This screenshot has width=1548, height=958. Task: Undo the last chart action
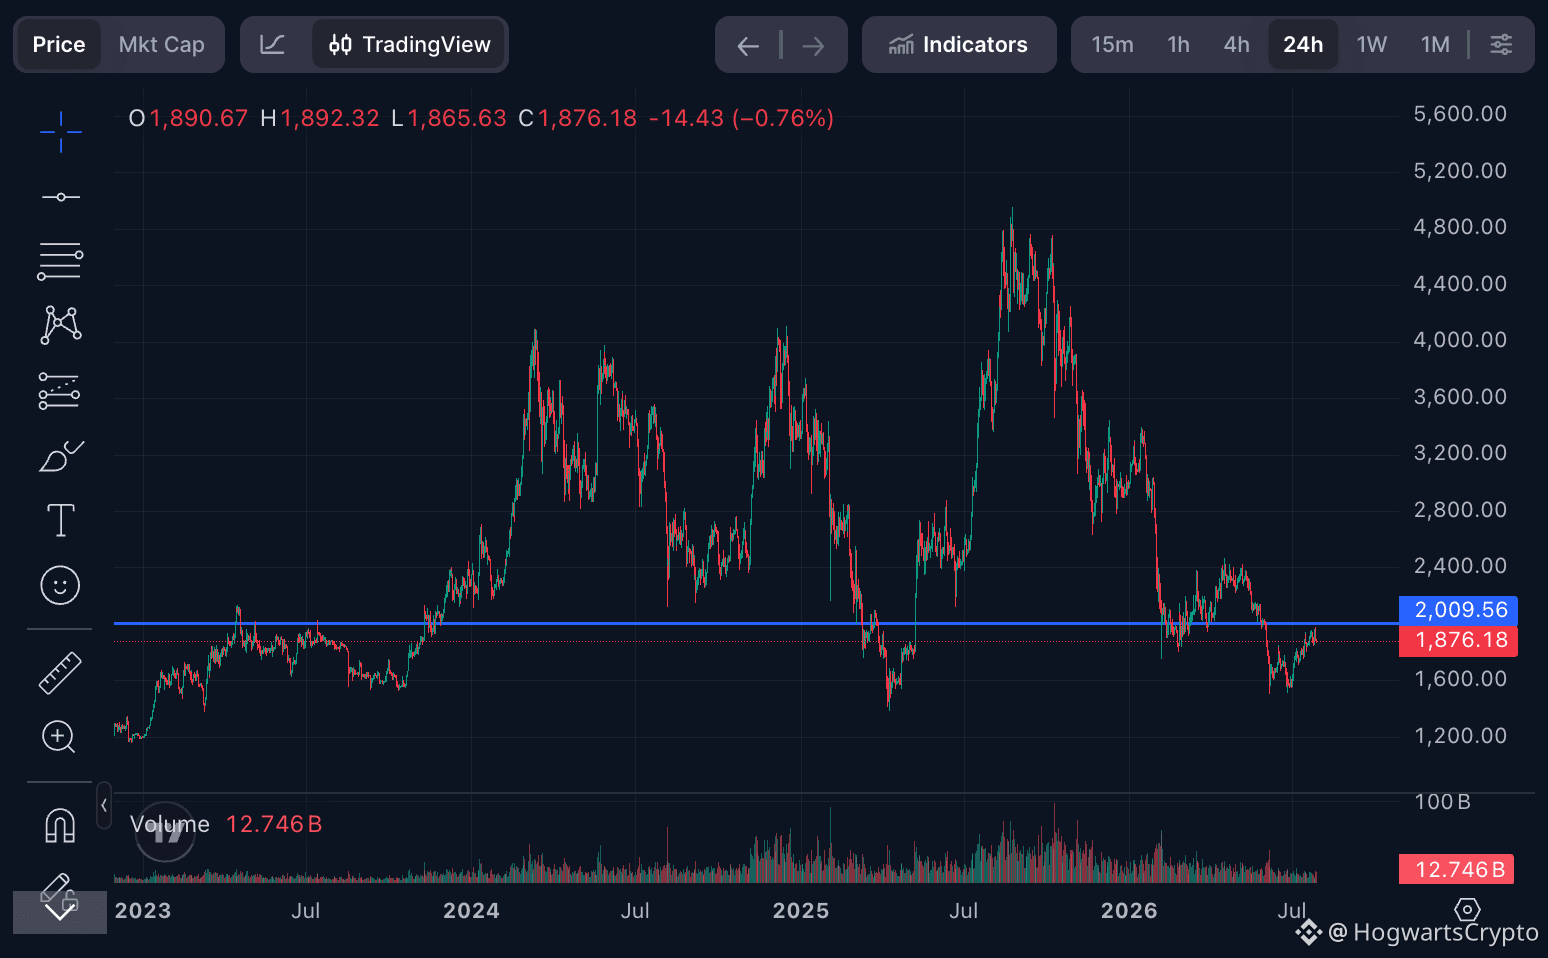748,45
